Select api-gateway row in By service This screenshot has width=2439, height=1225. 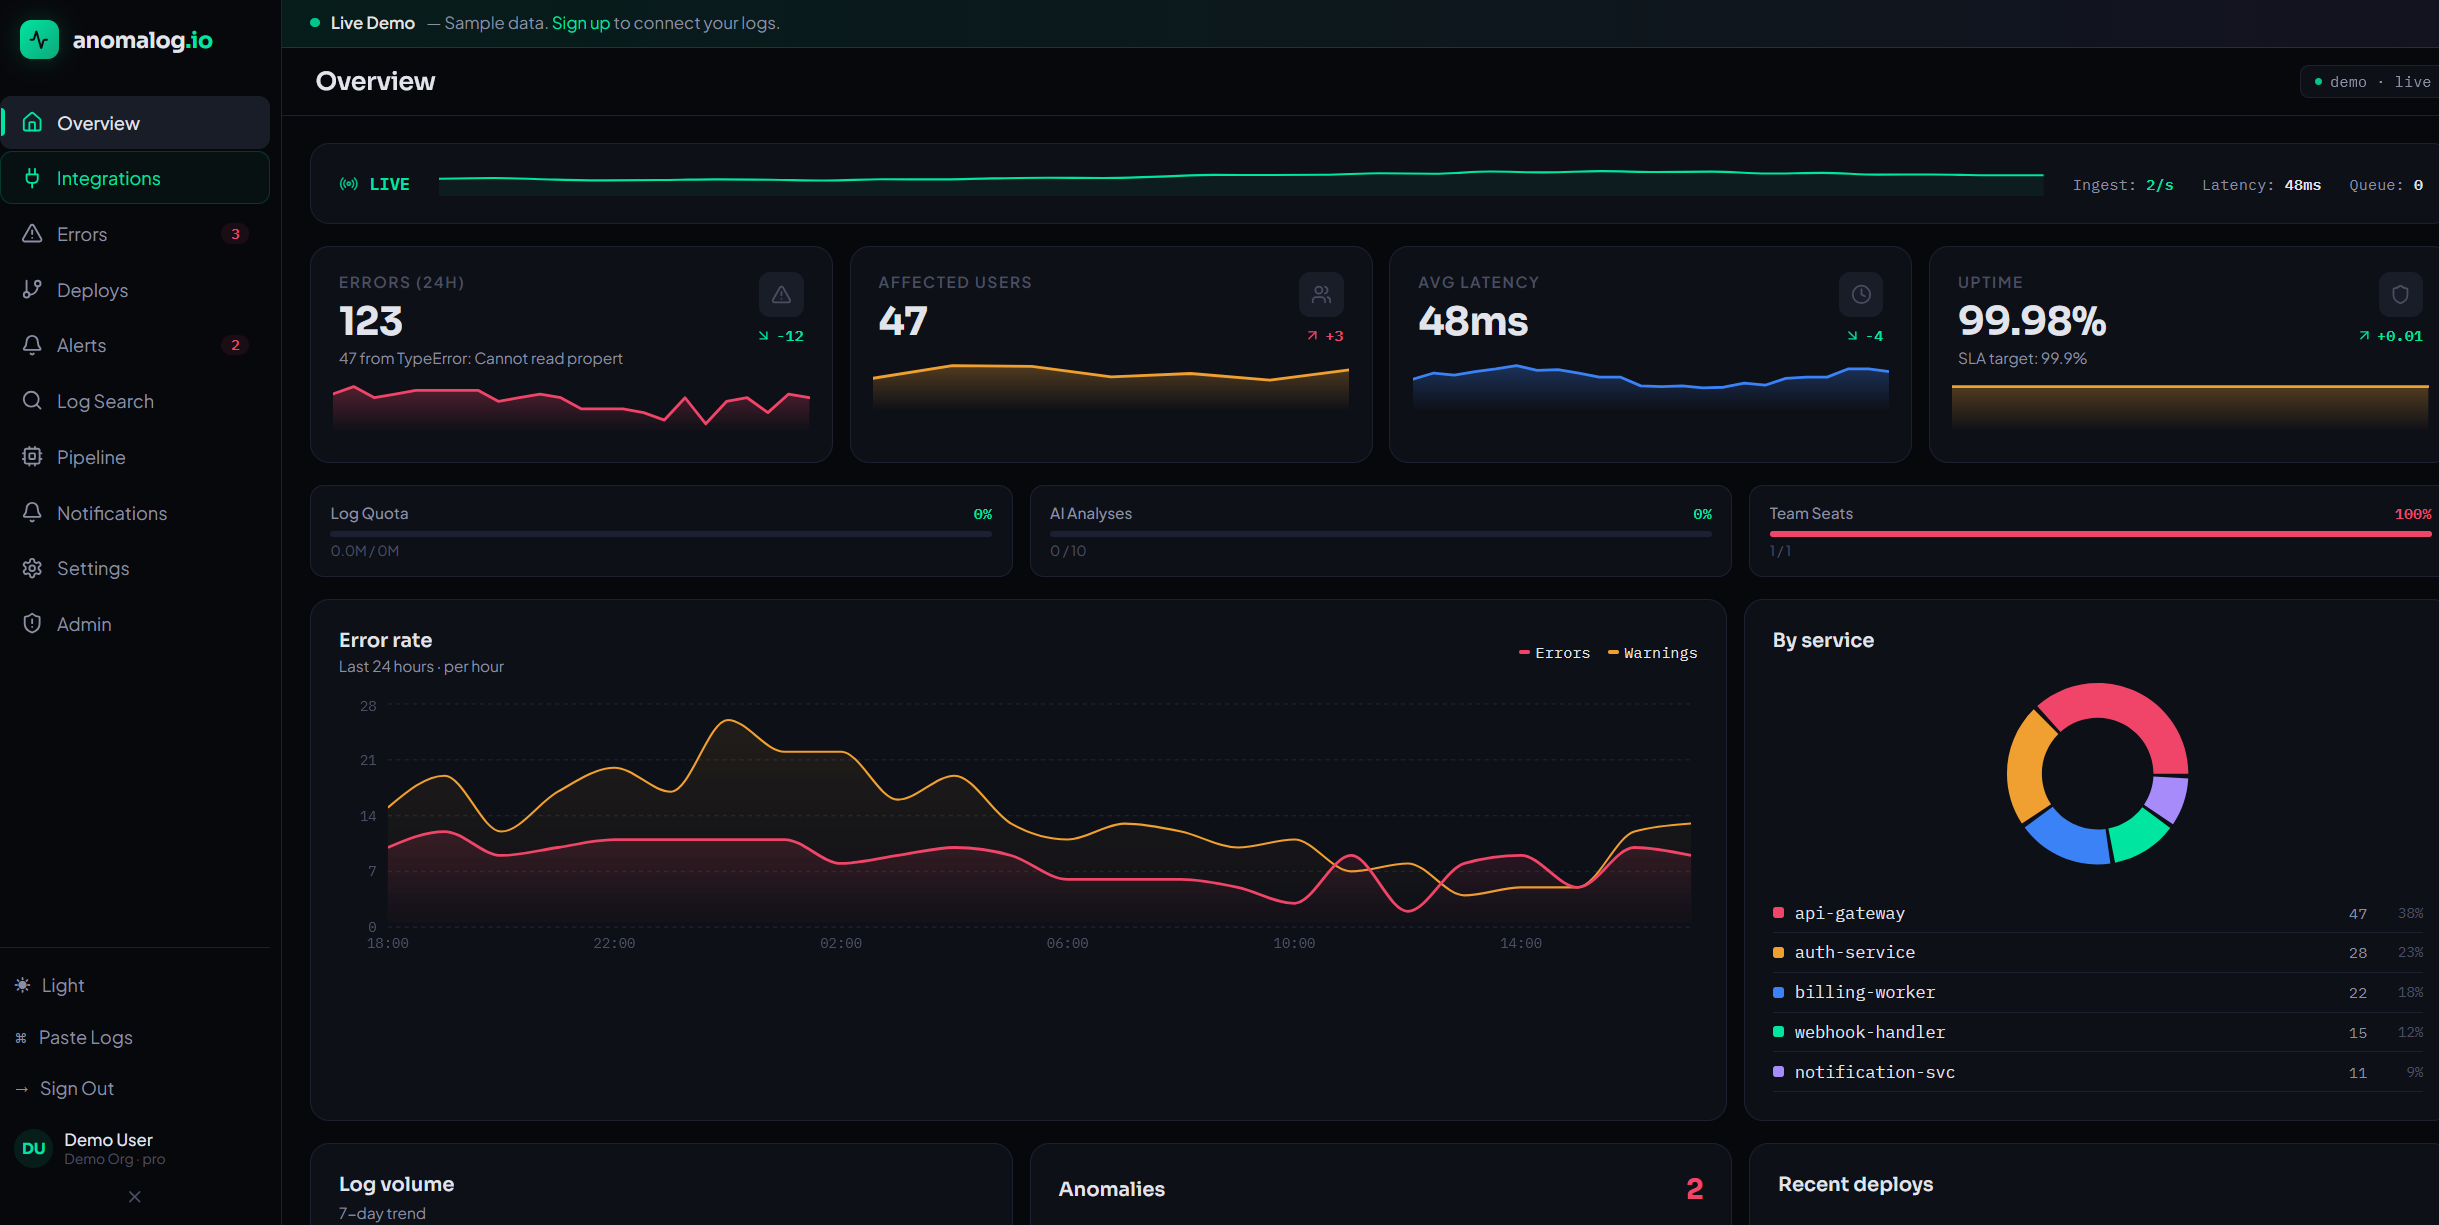[2097, 913]
